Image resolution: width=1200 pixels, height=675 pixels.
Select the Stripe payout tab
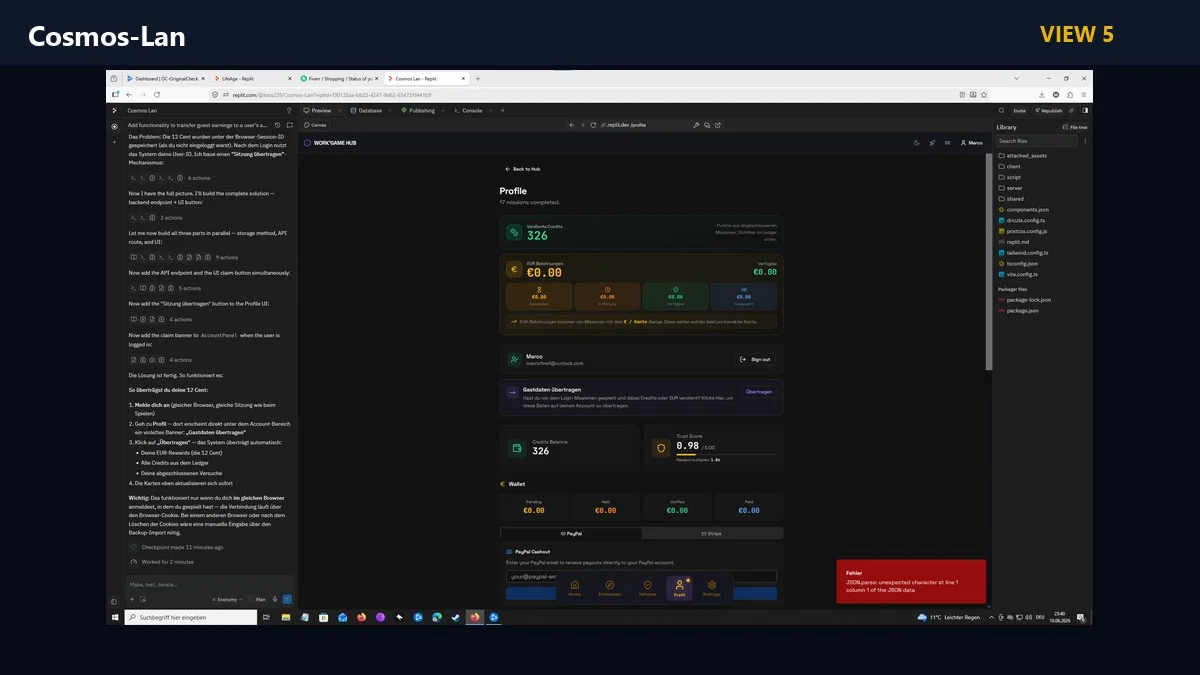point(711,533)
